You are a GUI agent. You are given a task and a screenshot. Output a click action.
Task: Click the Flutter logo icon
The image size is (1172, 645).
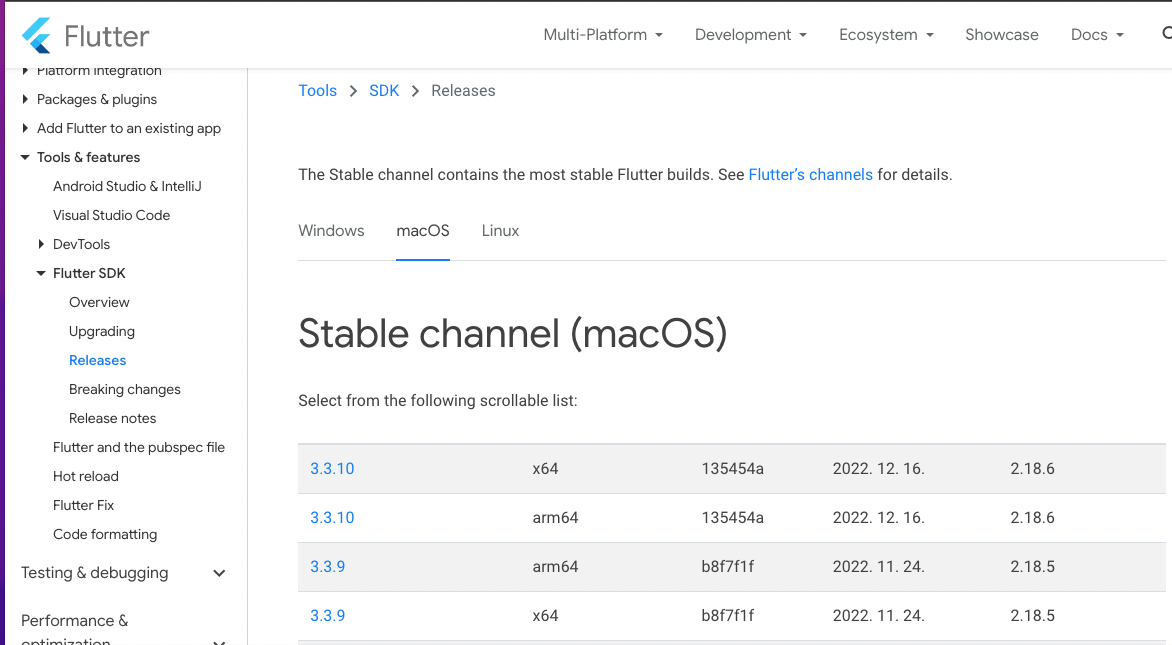tap(37, 35)
